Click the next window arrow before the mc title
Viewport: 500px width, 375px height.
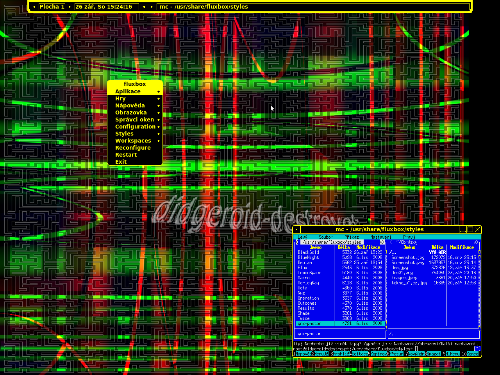151,6
